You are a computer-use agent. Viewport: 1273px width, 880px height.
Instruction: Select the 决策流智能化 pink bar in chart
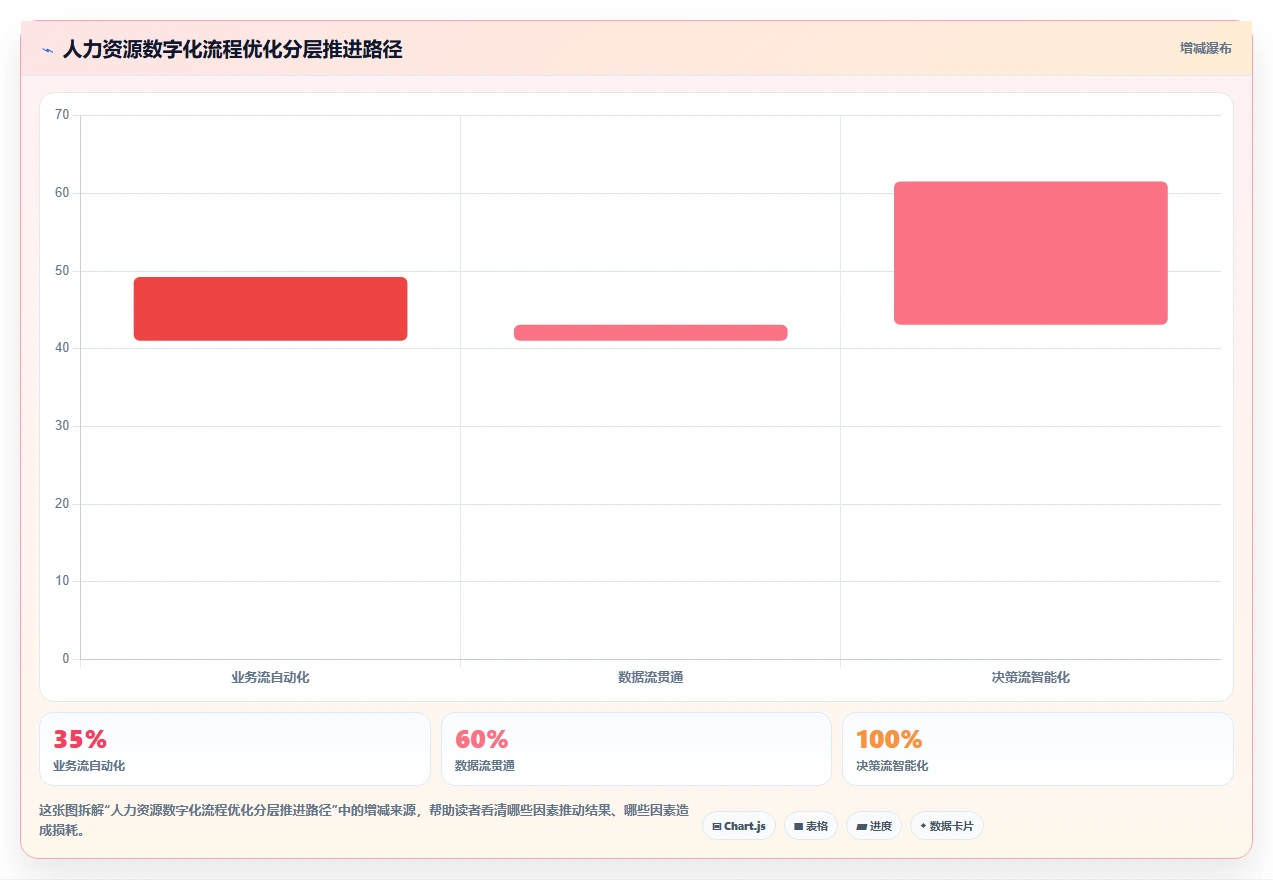(1031, 253)
